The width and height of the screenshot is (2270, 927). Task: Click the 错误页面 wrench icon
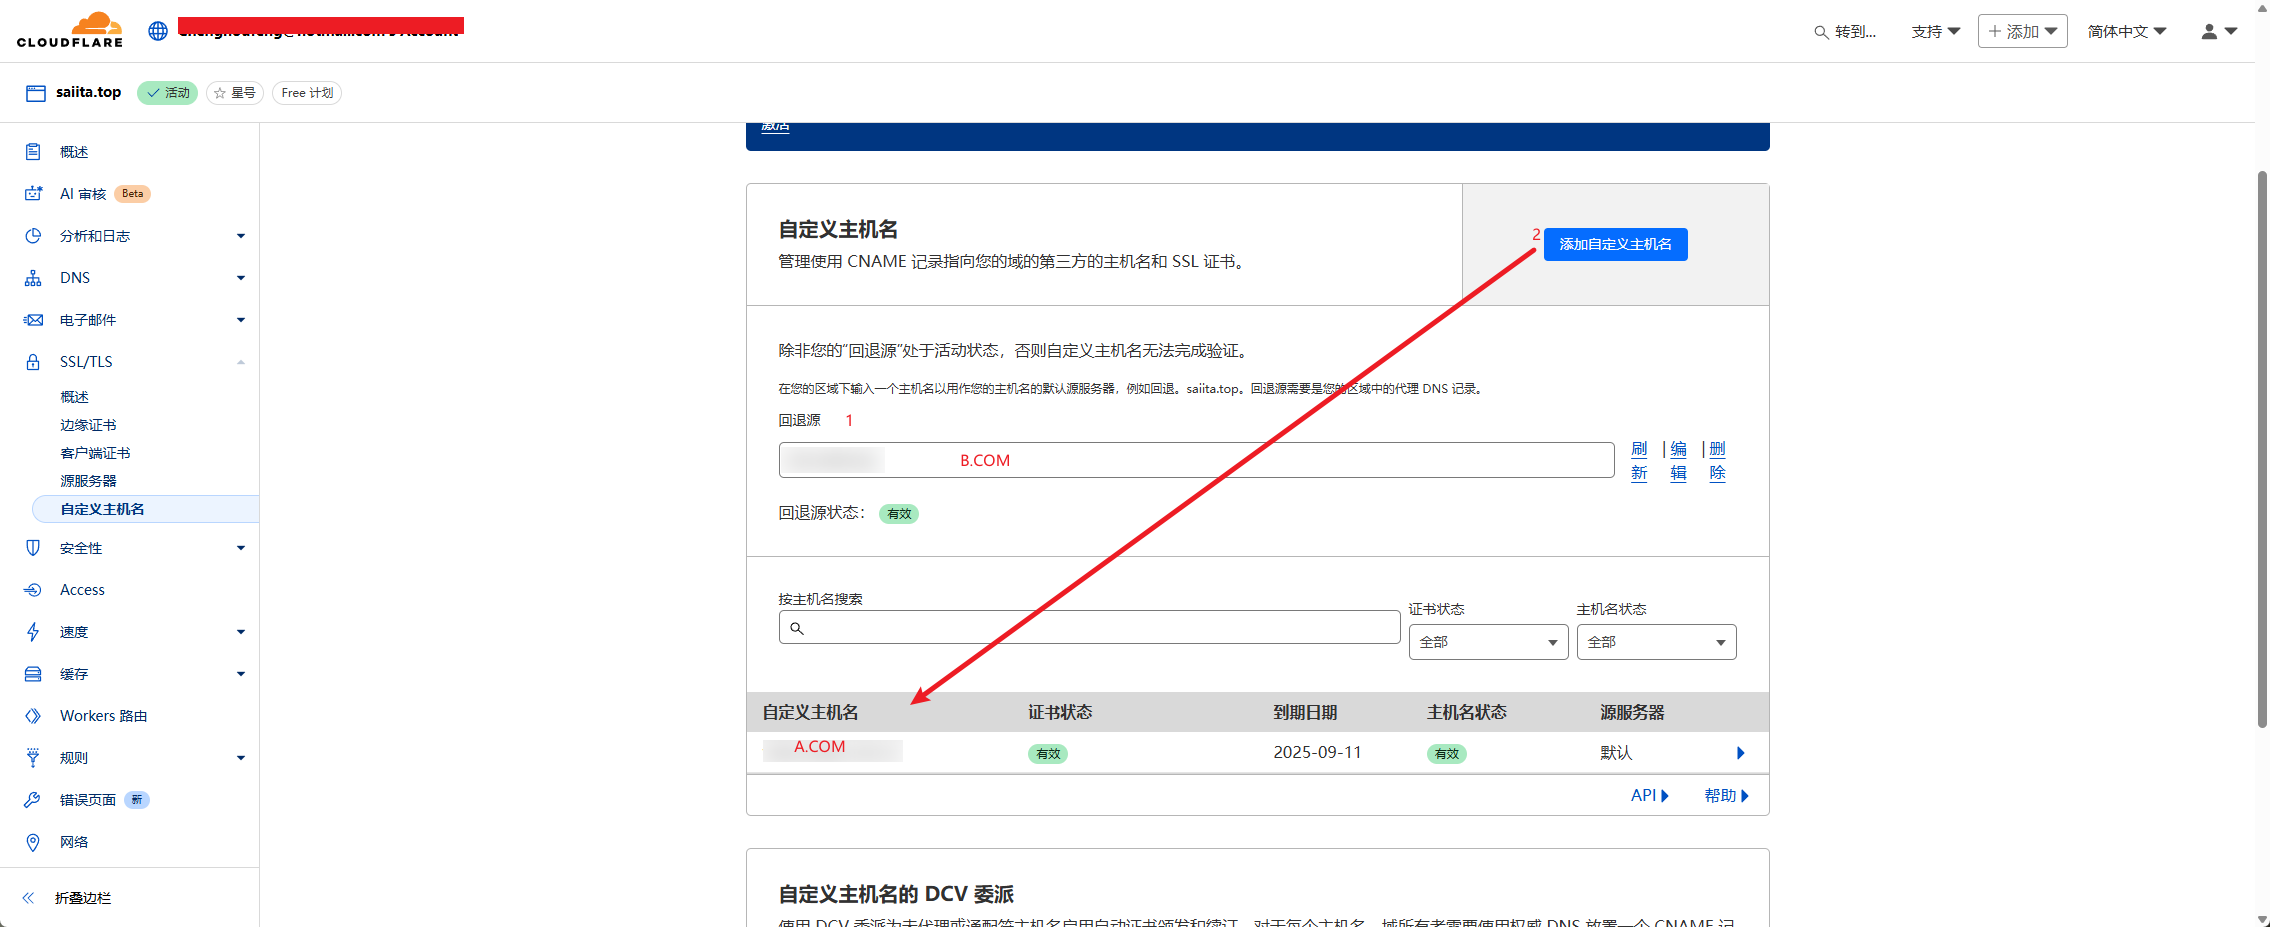(x=33, y=800)
